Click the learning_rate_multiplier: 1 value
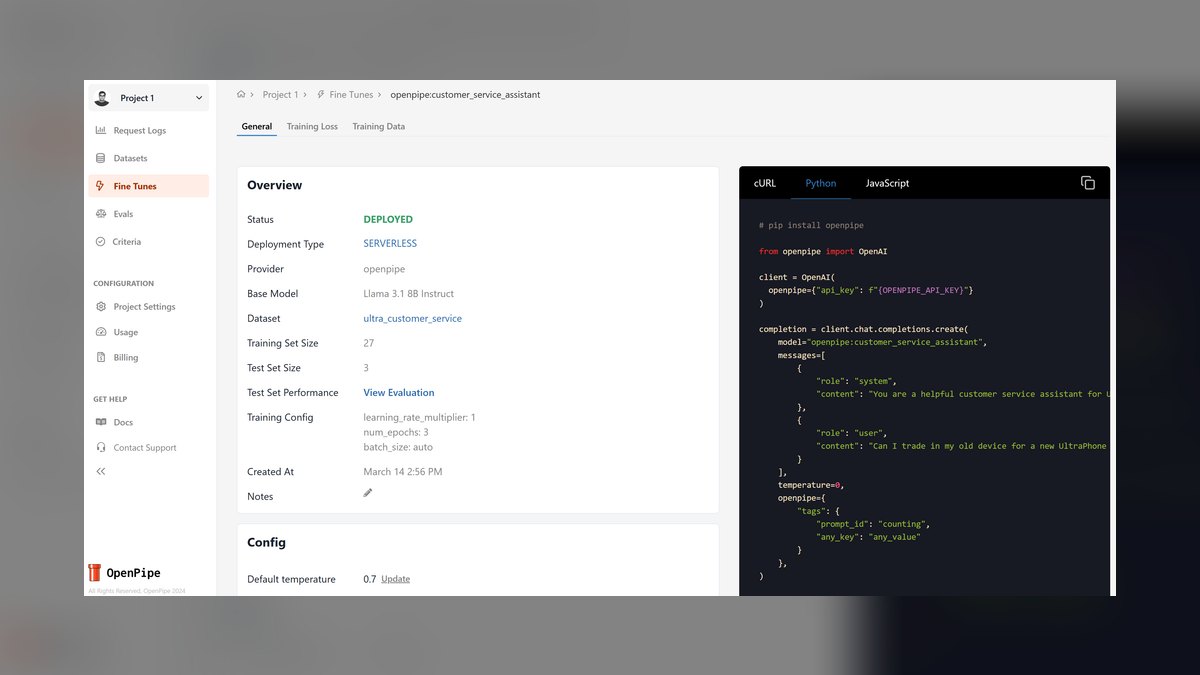 [x=420, y=417]
